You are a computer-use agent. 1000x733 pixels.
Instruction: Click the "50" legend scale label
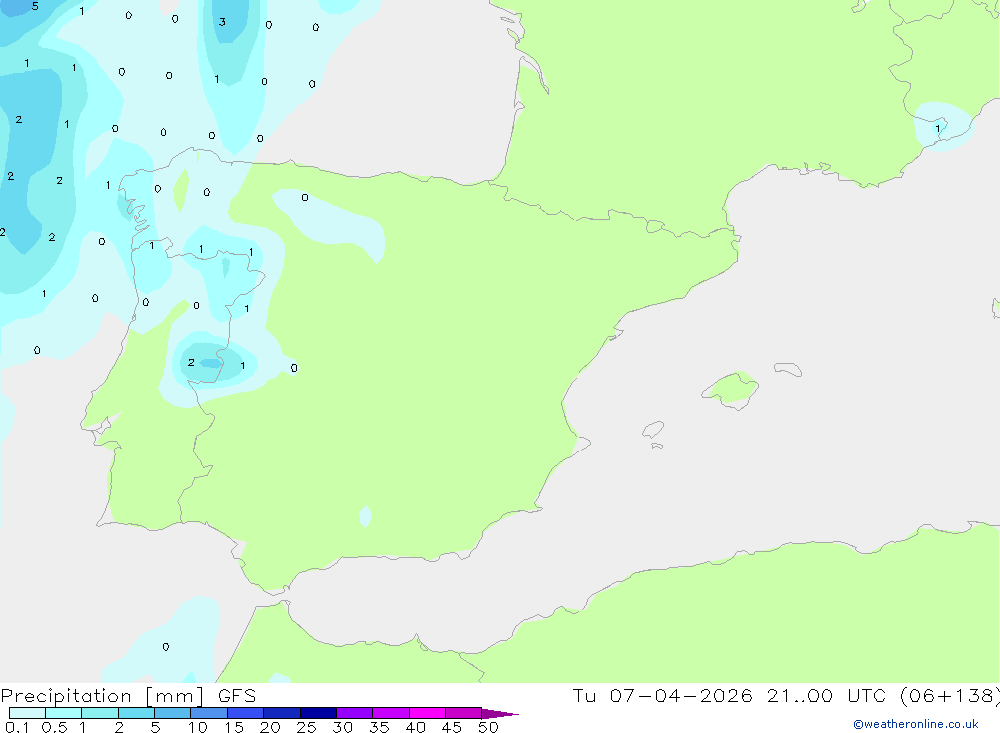[x=488, y=727]
